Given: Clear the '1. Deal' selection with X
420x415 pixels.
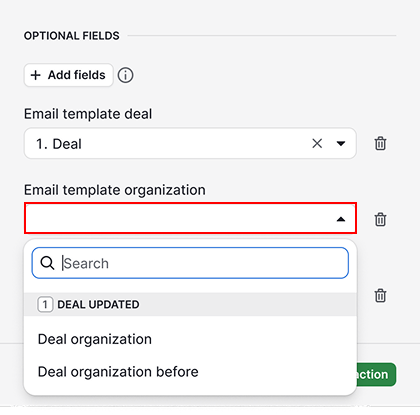Looking at the screenshot, I should 317,144.
